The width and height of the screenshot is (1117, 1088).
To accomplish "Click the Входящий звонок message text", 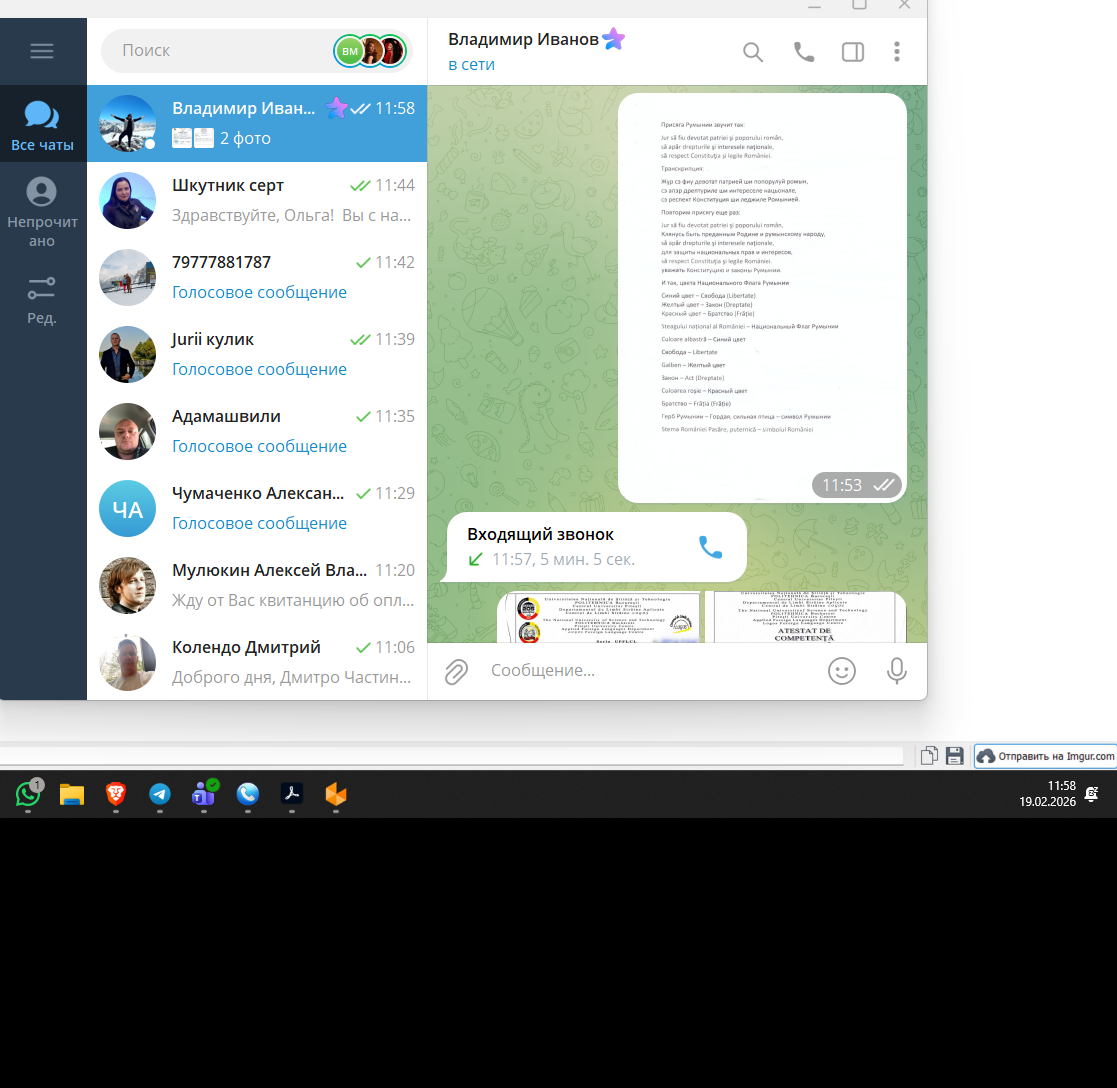I will pos(540,534).
